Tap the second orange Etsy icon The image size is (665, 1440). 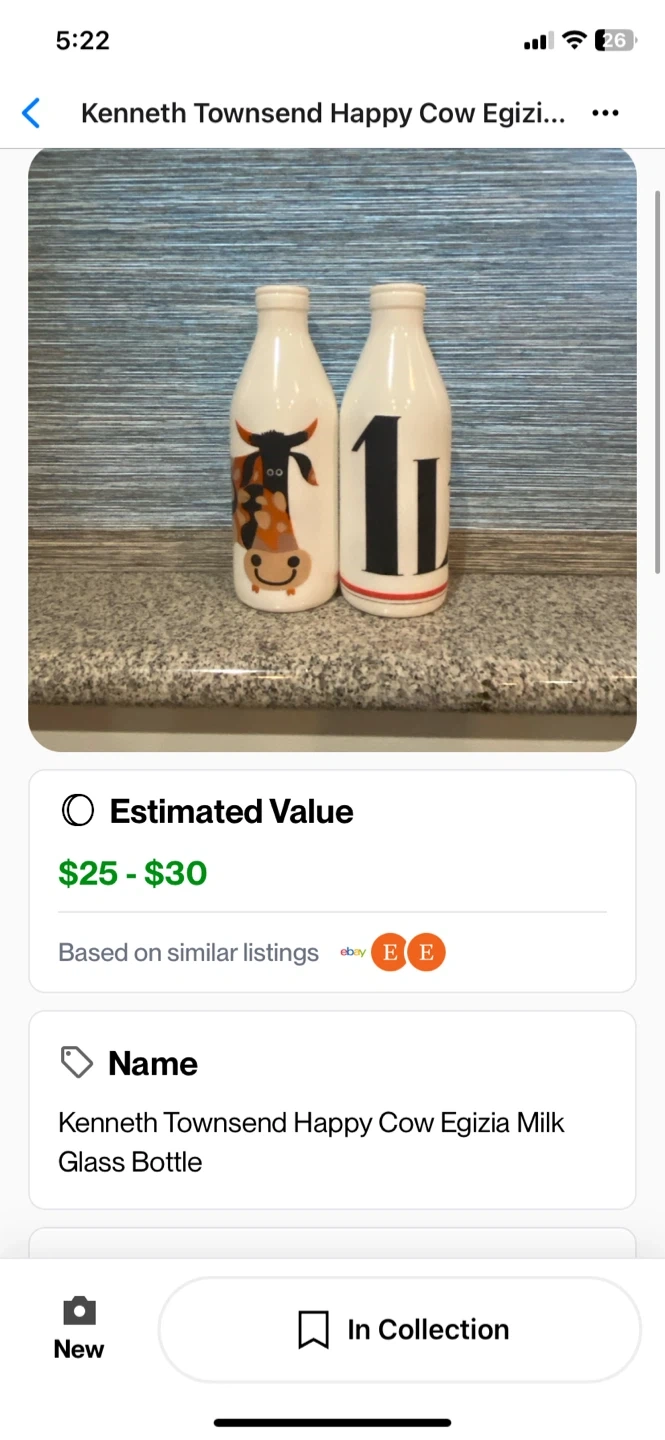pyautogui.click(x=426, y=952)
